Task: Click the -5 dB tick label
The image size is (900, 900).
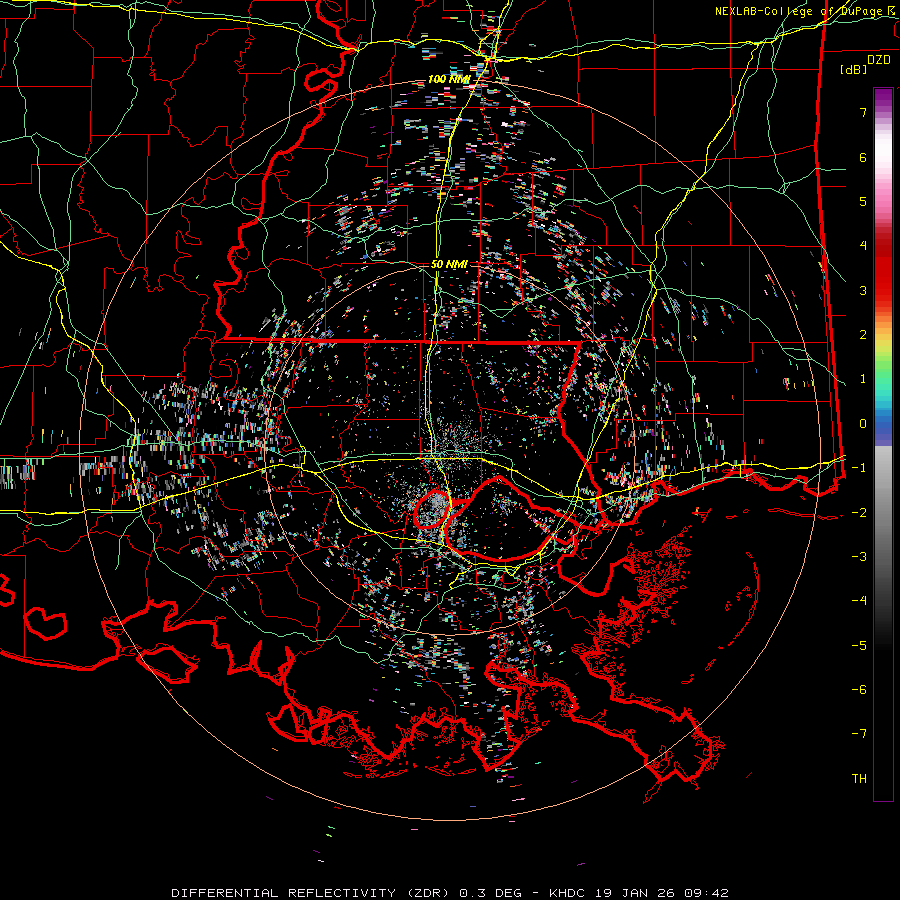Action: point(859,646)
